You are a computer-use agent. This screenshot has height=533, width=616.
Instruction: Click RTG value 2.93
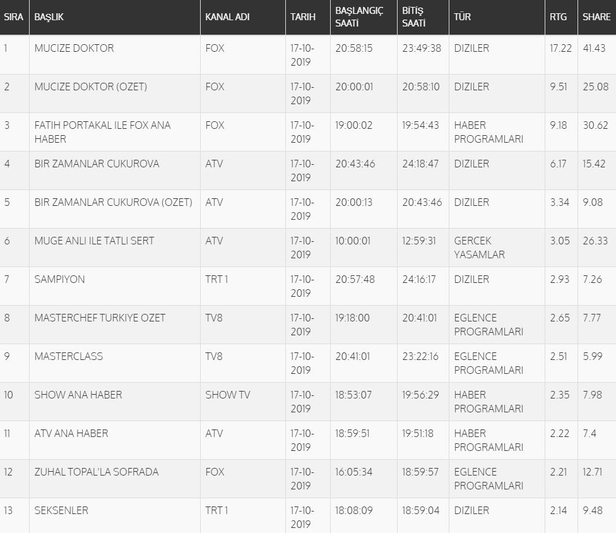[559, 279]
